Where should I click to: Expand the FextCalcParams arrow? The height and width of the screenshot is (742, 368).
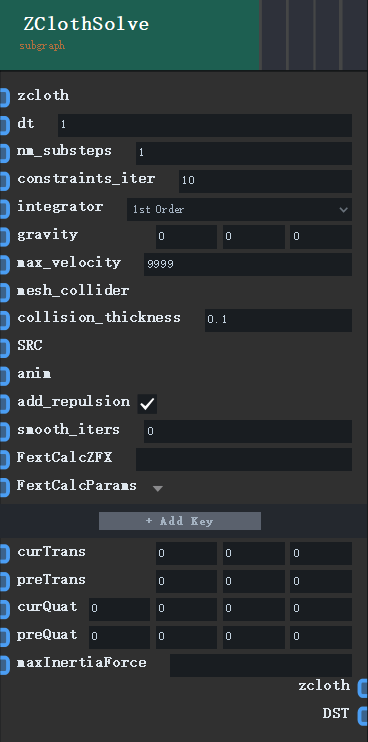[158, 488]
